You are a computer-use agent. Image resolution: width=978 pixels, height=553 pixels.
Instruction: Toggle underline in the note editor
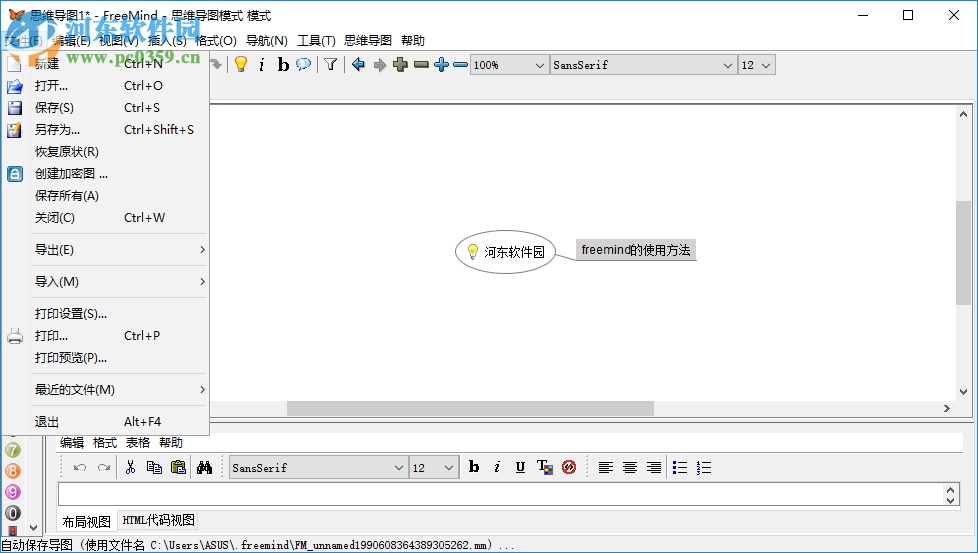[x=520, y=467]
